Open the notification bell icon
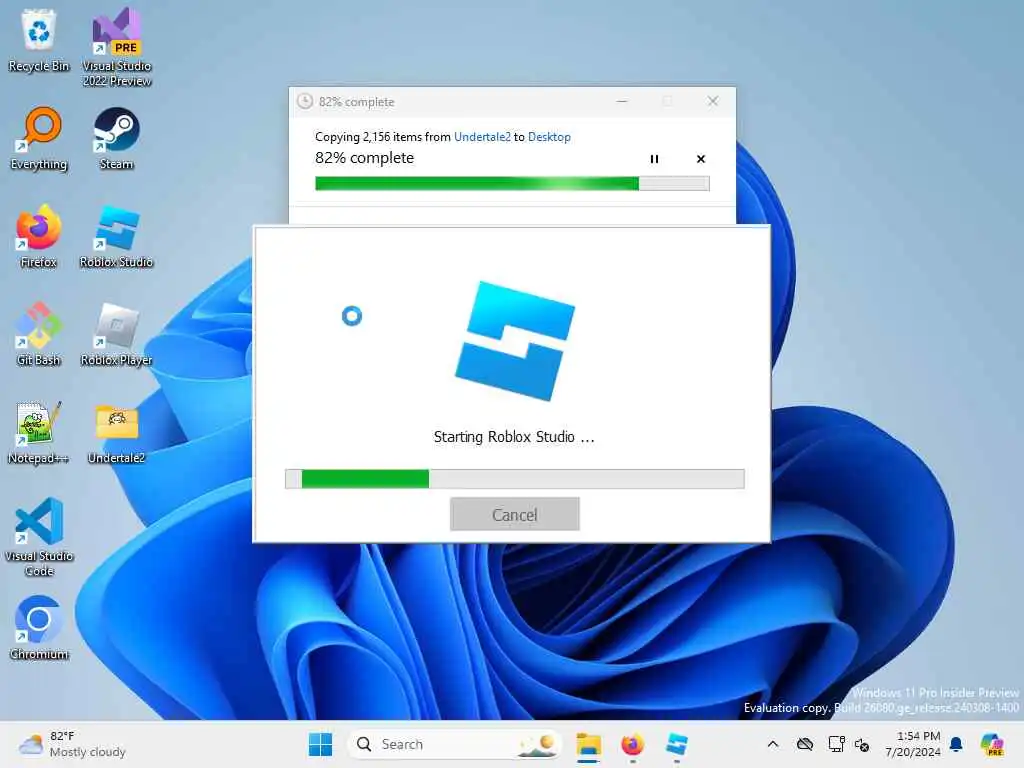Image resolution: width=1024 pixels, height=768 pixels. [956, 744]
